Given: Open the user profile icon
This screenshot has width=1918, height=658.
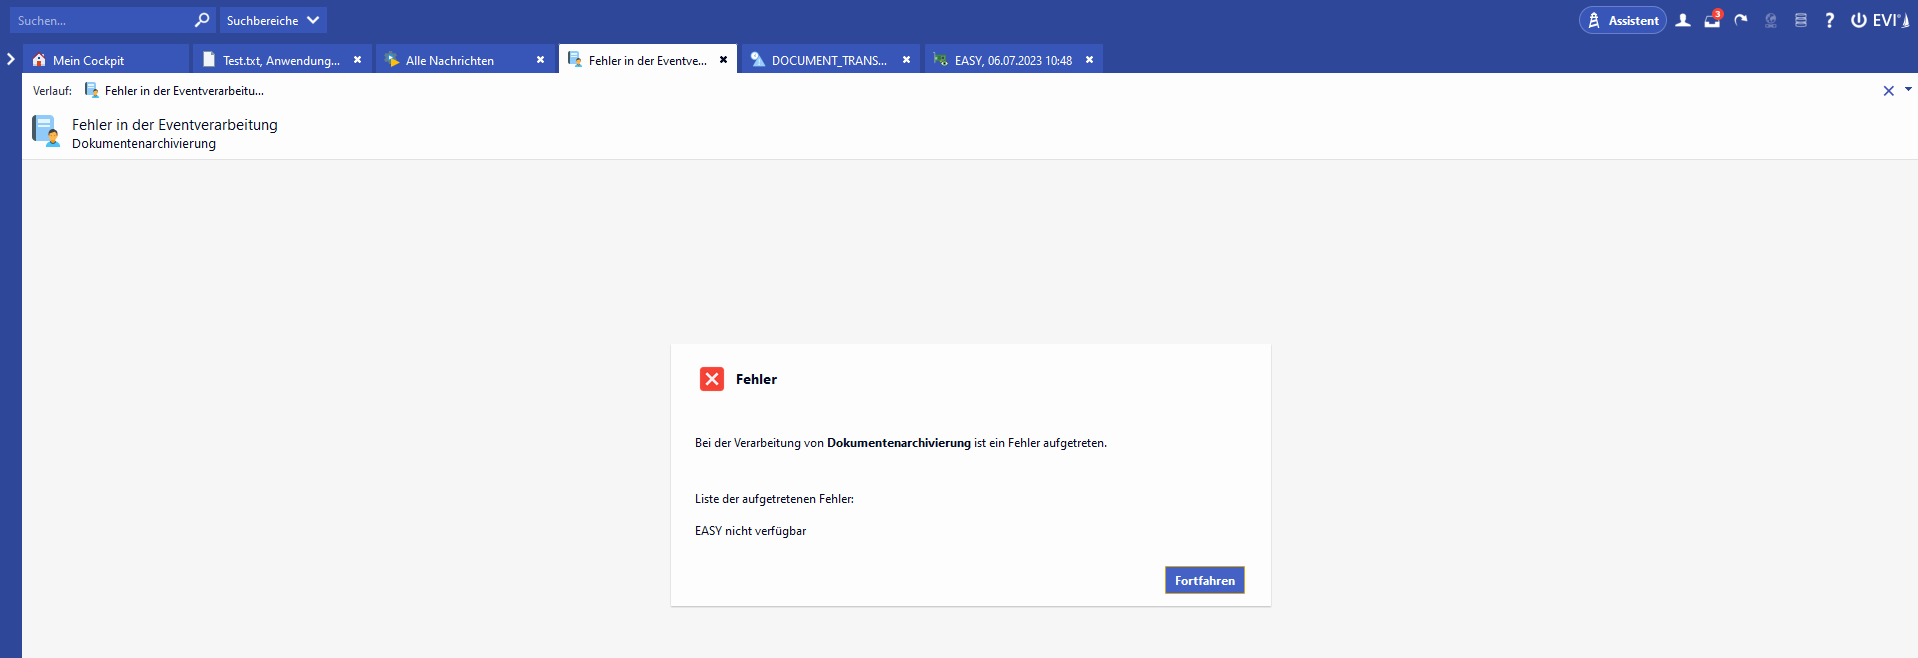Looking at the screenshot, I should pos(1683,20).
